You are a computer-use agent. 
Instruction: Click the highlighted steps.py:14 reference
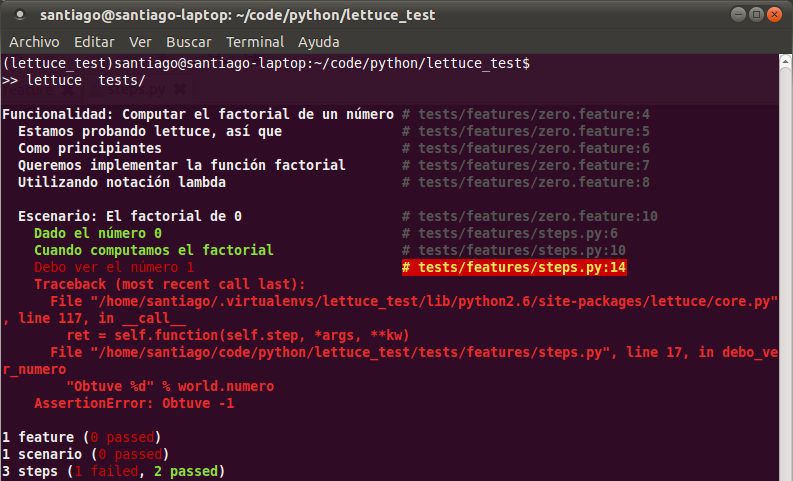[514, 267]
